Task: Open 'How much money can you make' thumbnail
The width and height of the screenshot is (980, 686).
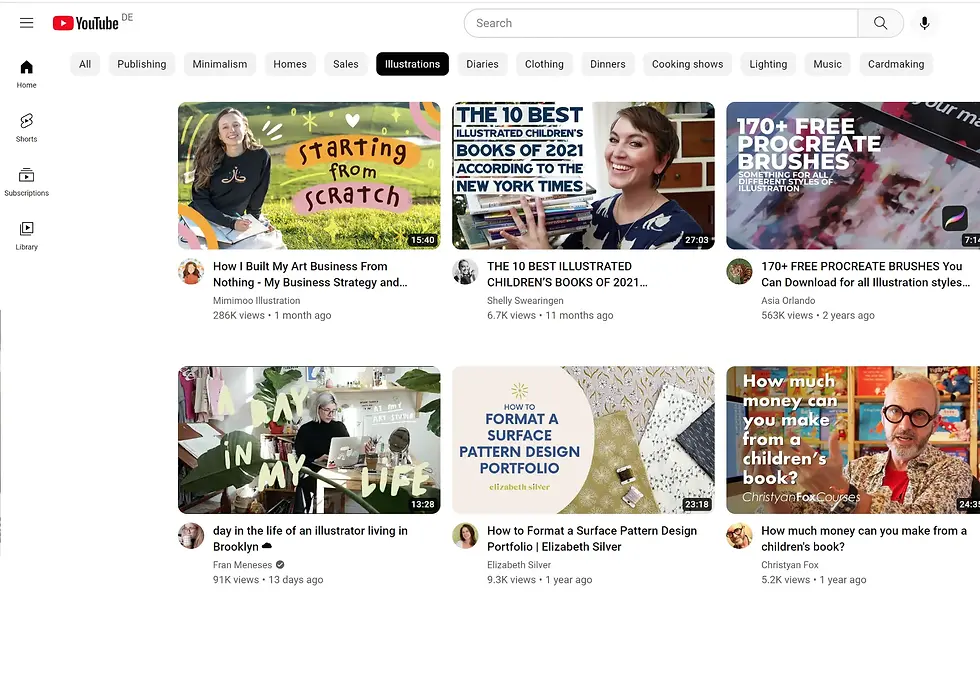Action: (x=853, y=440)
